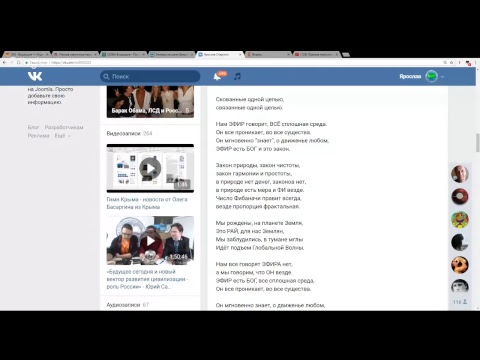Switch to the third browser tab
The image size is (480, 360).
(x=123, y=54)
